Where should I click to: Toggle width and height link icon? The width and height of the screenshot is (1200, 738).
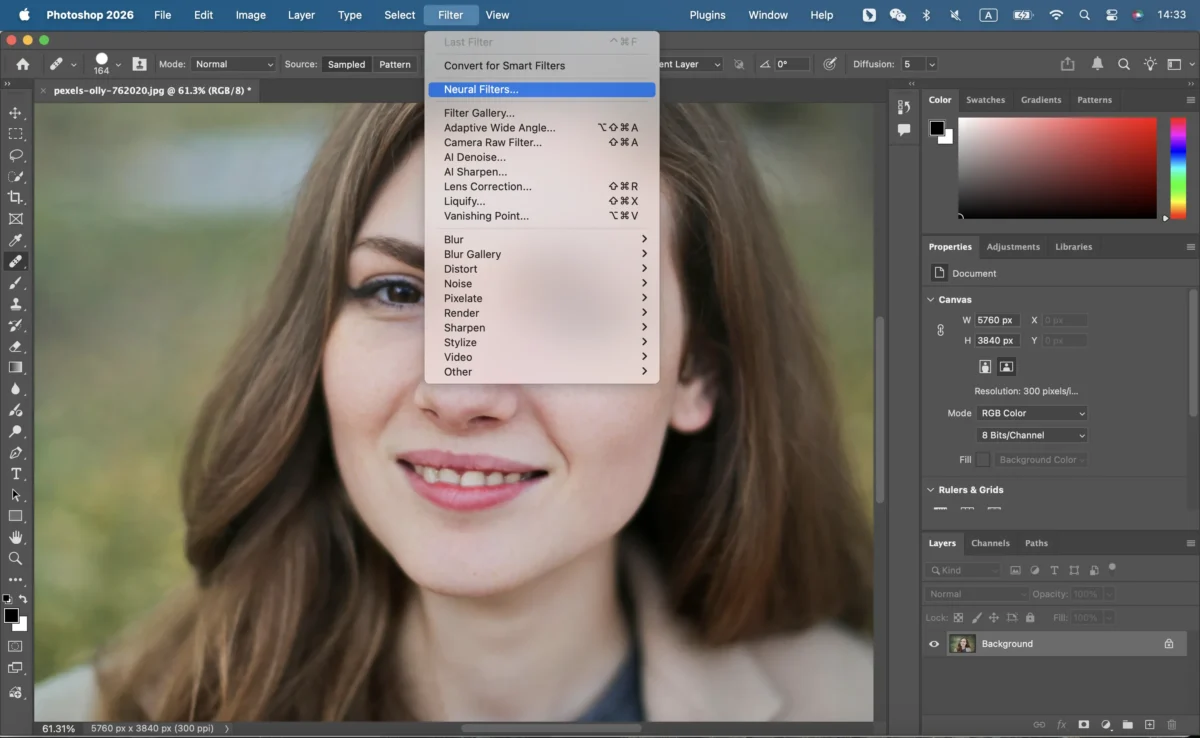[940, 330]
